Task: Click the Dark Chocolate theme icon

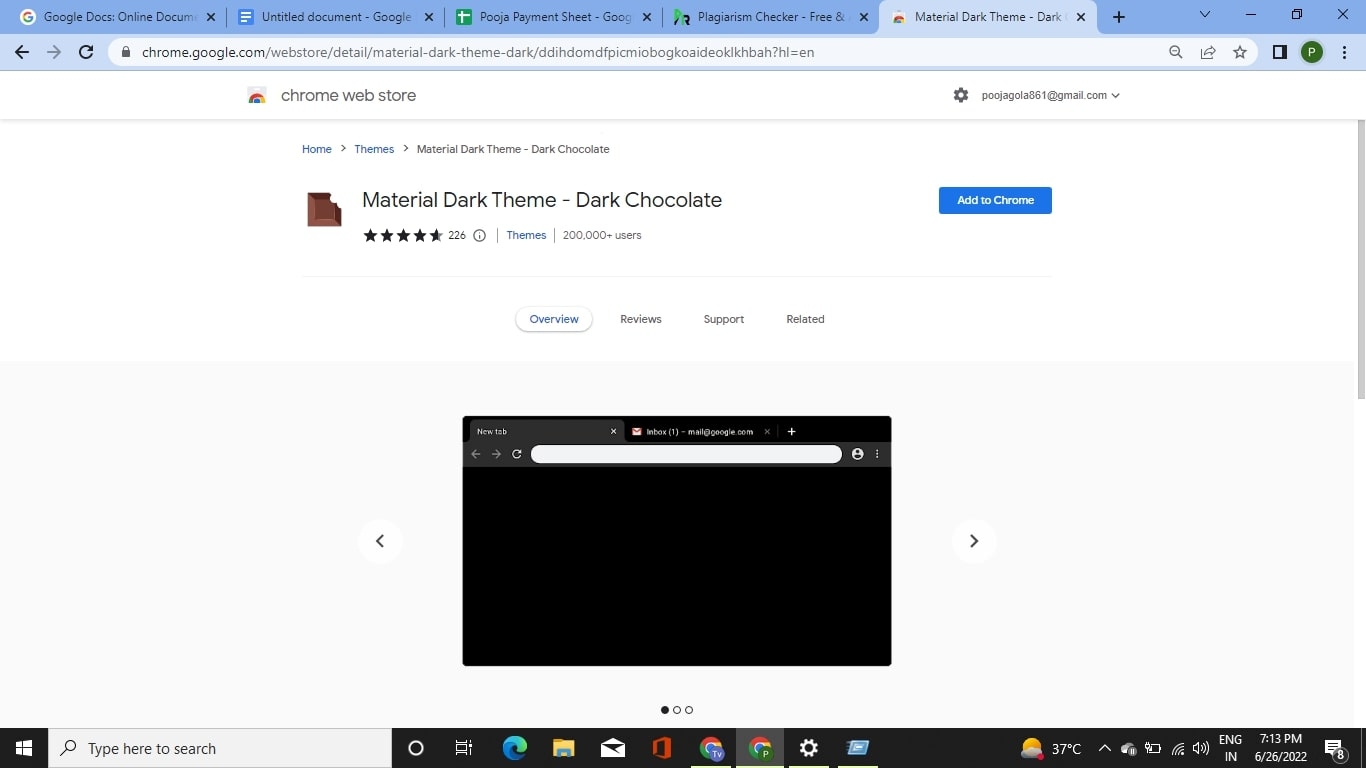Action: click(324, 209)
